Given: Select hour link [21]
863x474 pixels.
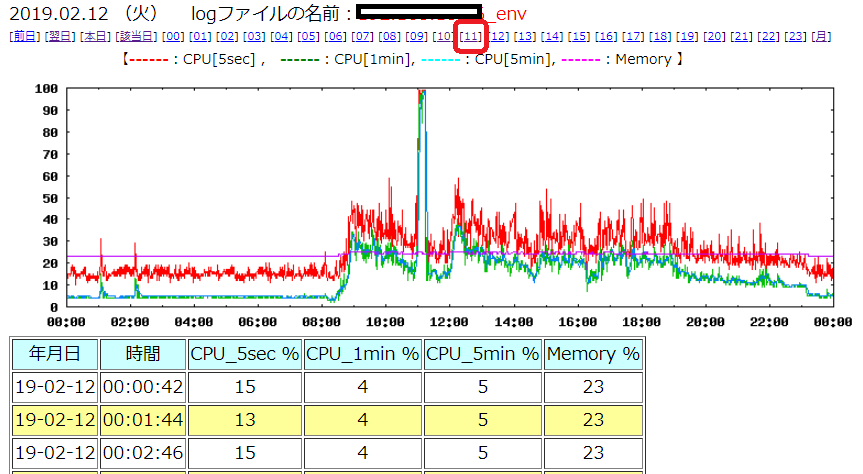Looking at the screenshot, I should [741, 36].
